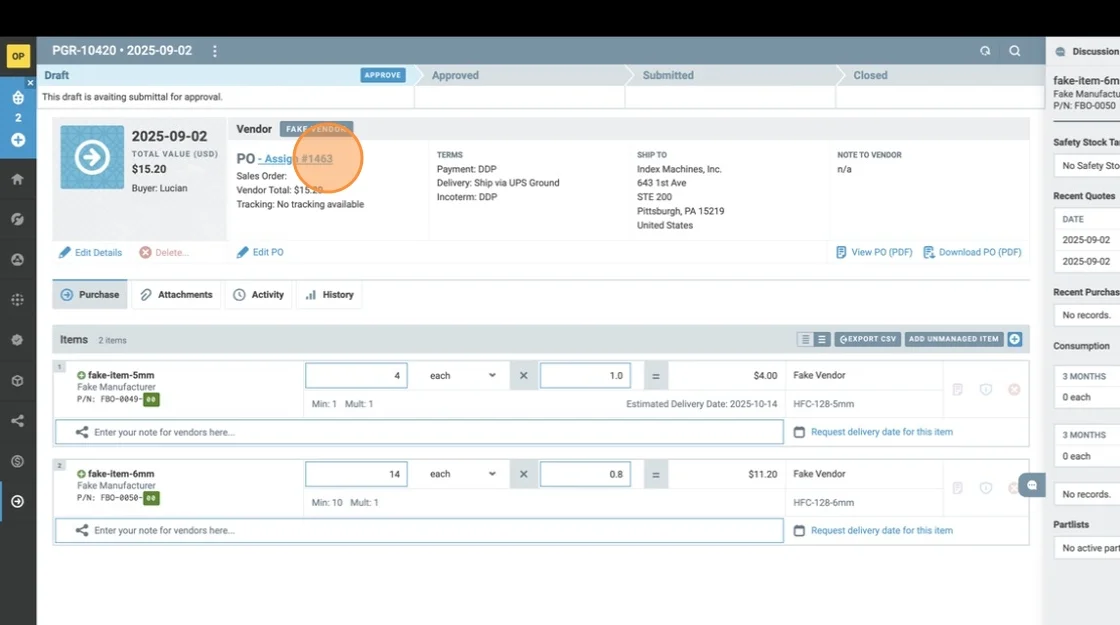Switch to the Attachments tab
The width and height of the screenshot is (1120, 625).
click(177, 295)
